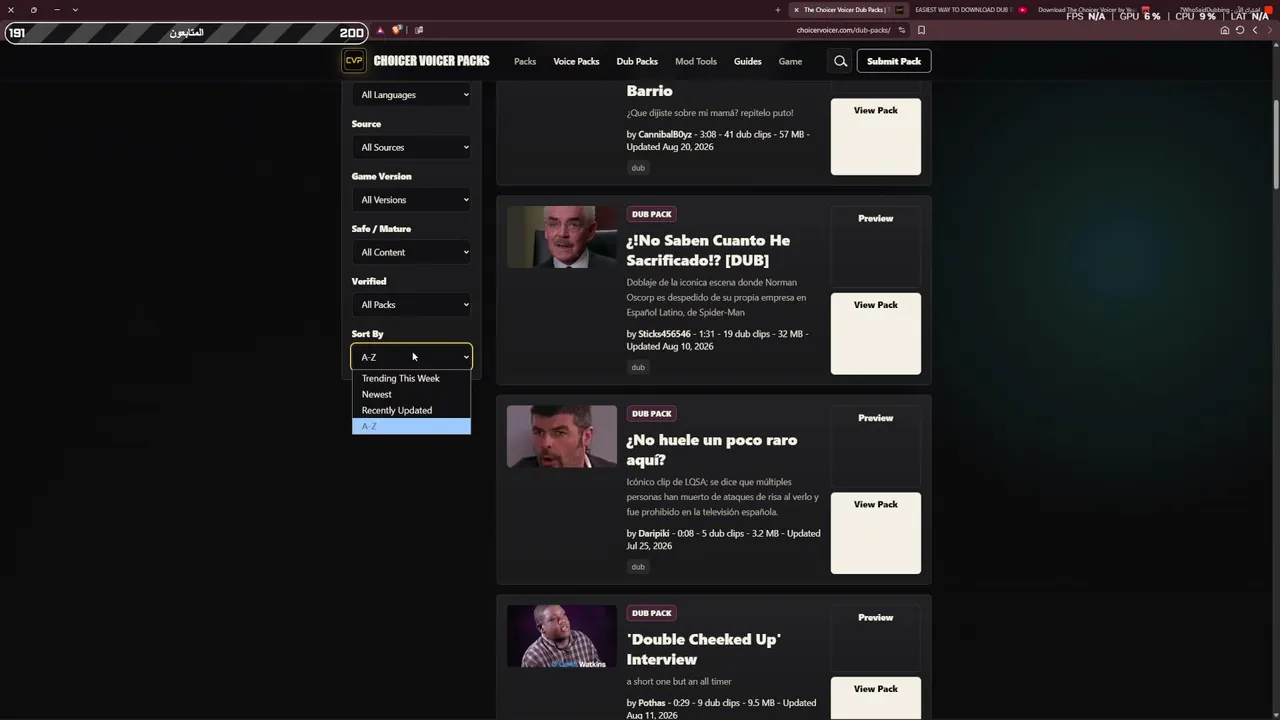Image resolution: width=1280 pixels, height=720 pixels.
Task: Expand the Safe / Mature content dropdown
Action: coord(412,252)
